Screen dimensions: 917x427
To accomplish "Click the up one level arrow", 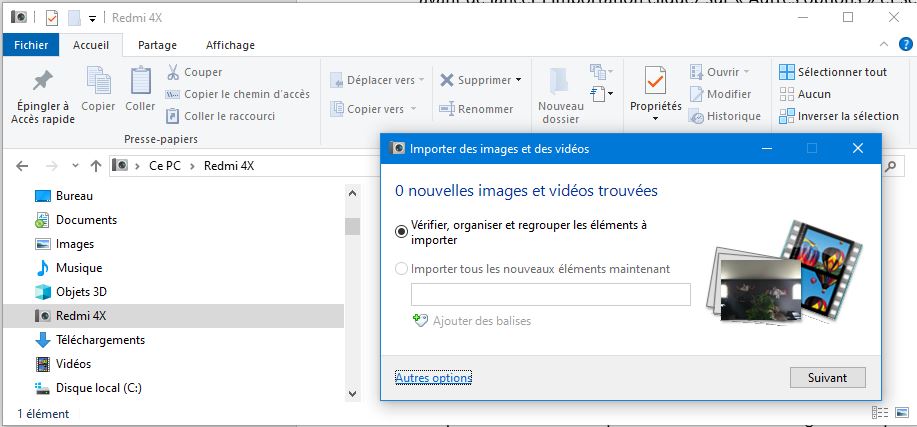I will click(96, 166).
